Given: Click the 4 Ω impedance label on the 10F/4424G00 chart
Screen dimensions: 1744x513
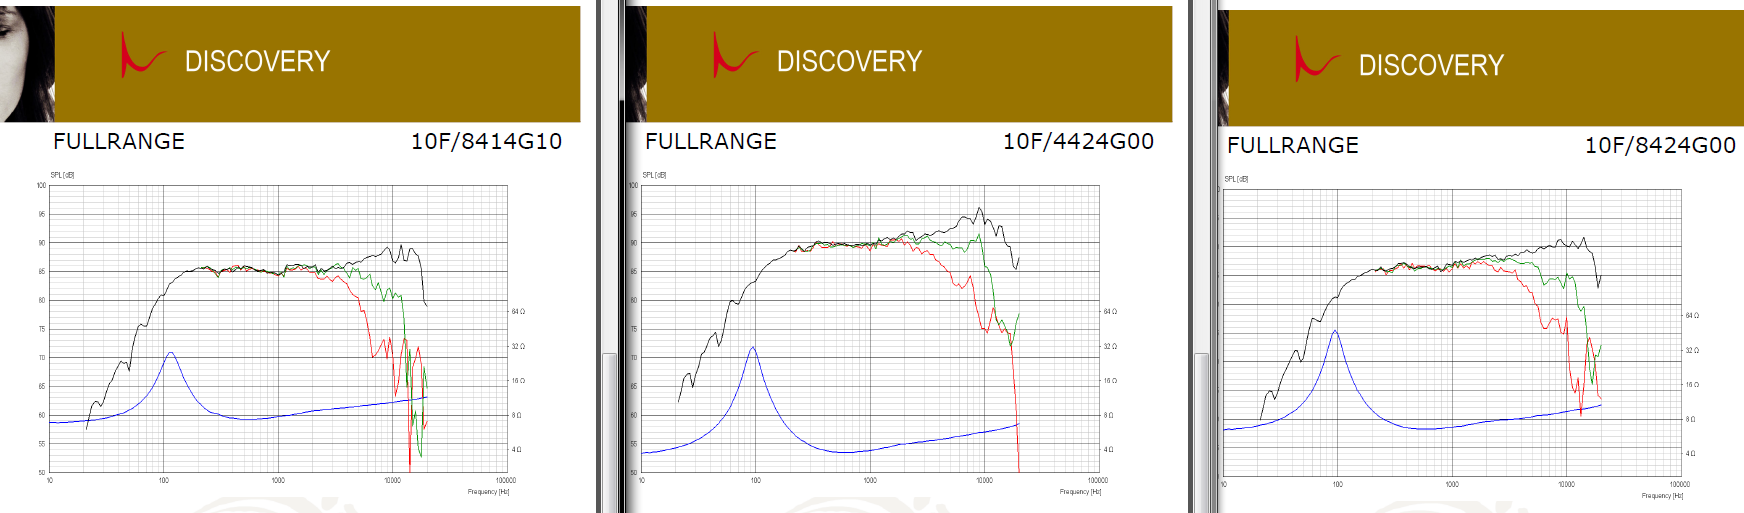Looking at the screenshot, I should (1109, 450).
